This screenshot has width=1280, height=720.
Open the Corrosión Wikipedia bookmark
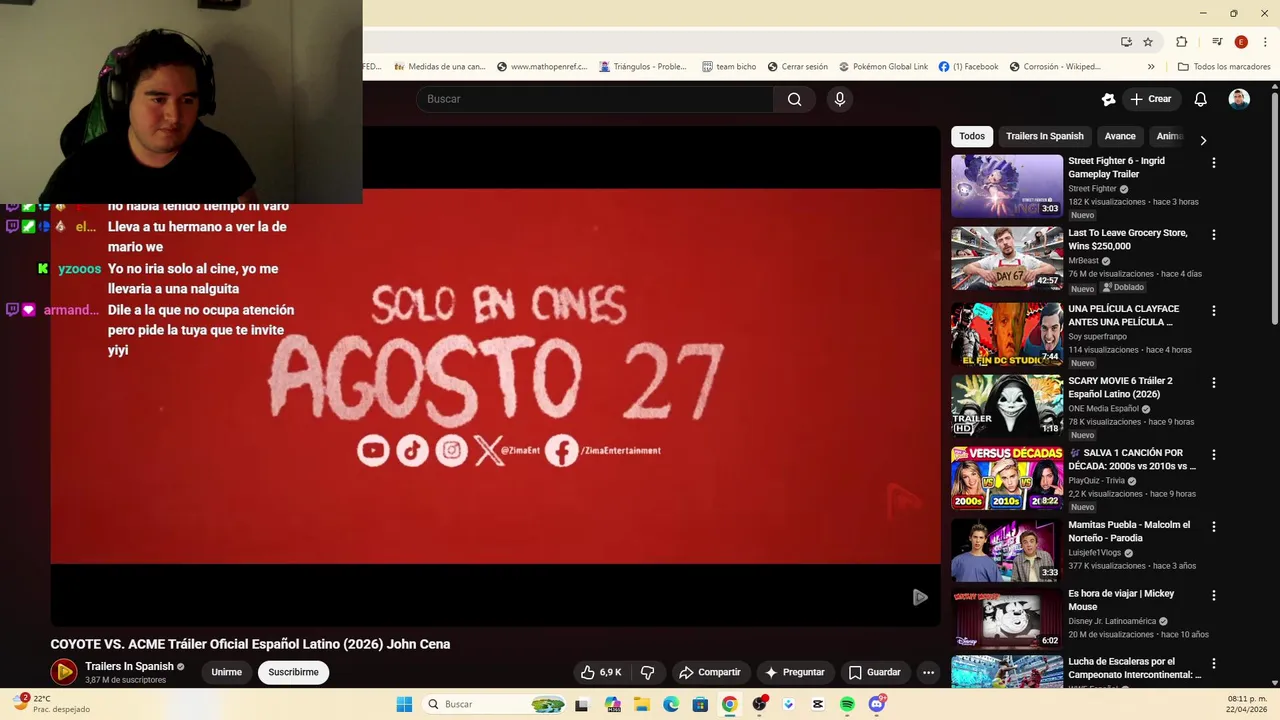click(x=1055, y=67)
